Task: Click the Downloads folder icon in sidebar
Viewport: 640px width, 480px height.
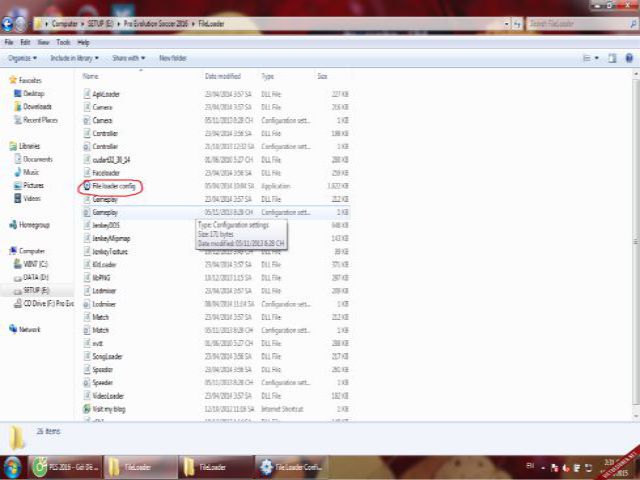Action: (x=18, y=107)
